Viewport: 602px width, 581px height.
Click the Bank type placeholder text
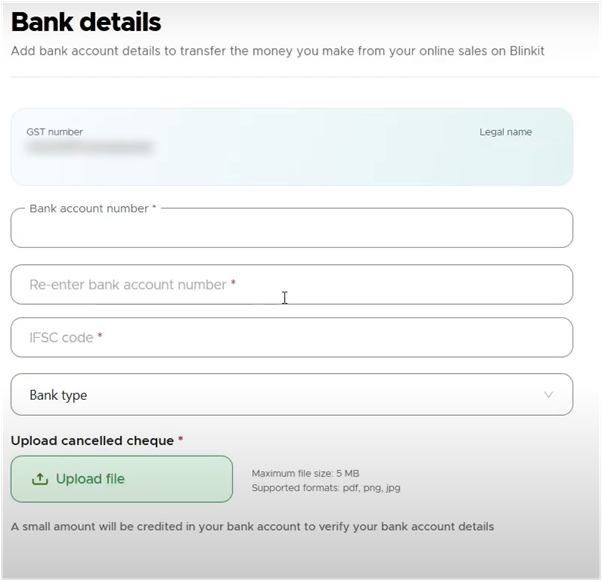58,395
